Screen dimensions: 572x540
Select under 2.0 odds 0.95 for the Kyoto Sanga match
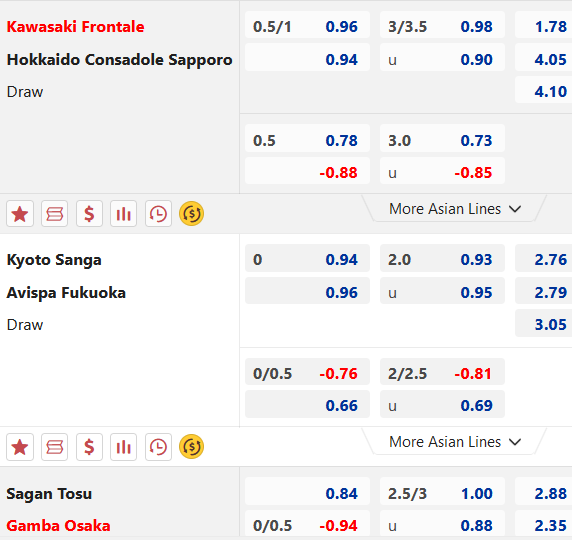(442, 292)
